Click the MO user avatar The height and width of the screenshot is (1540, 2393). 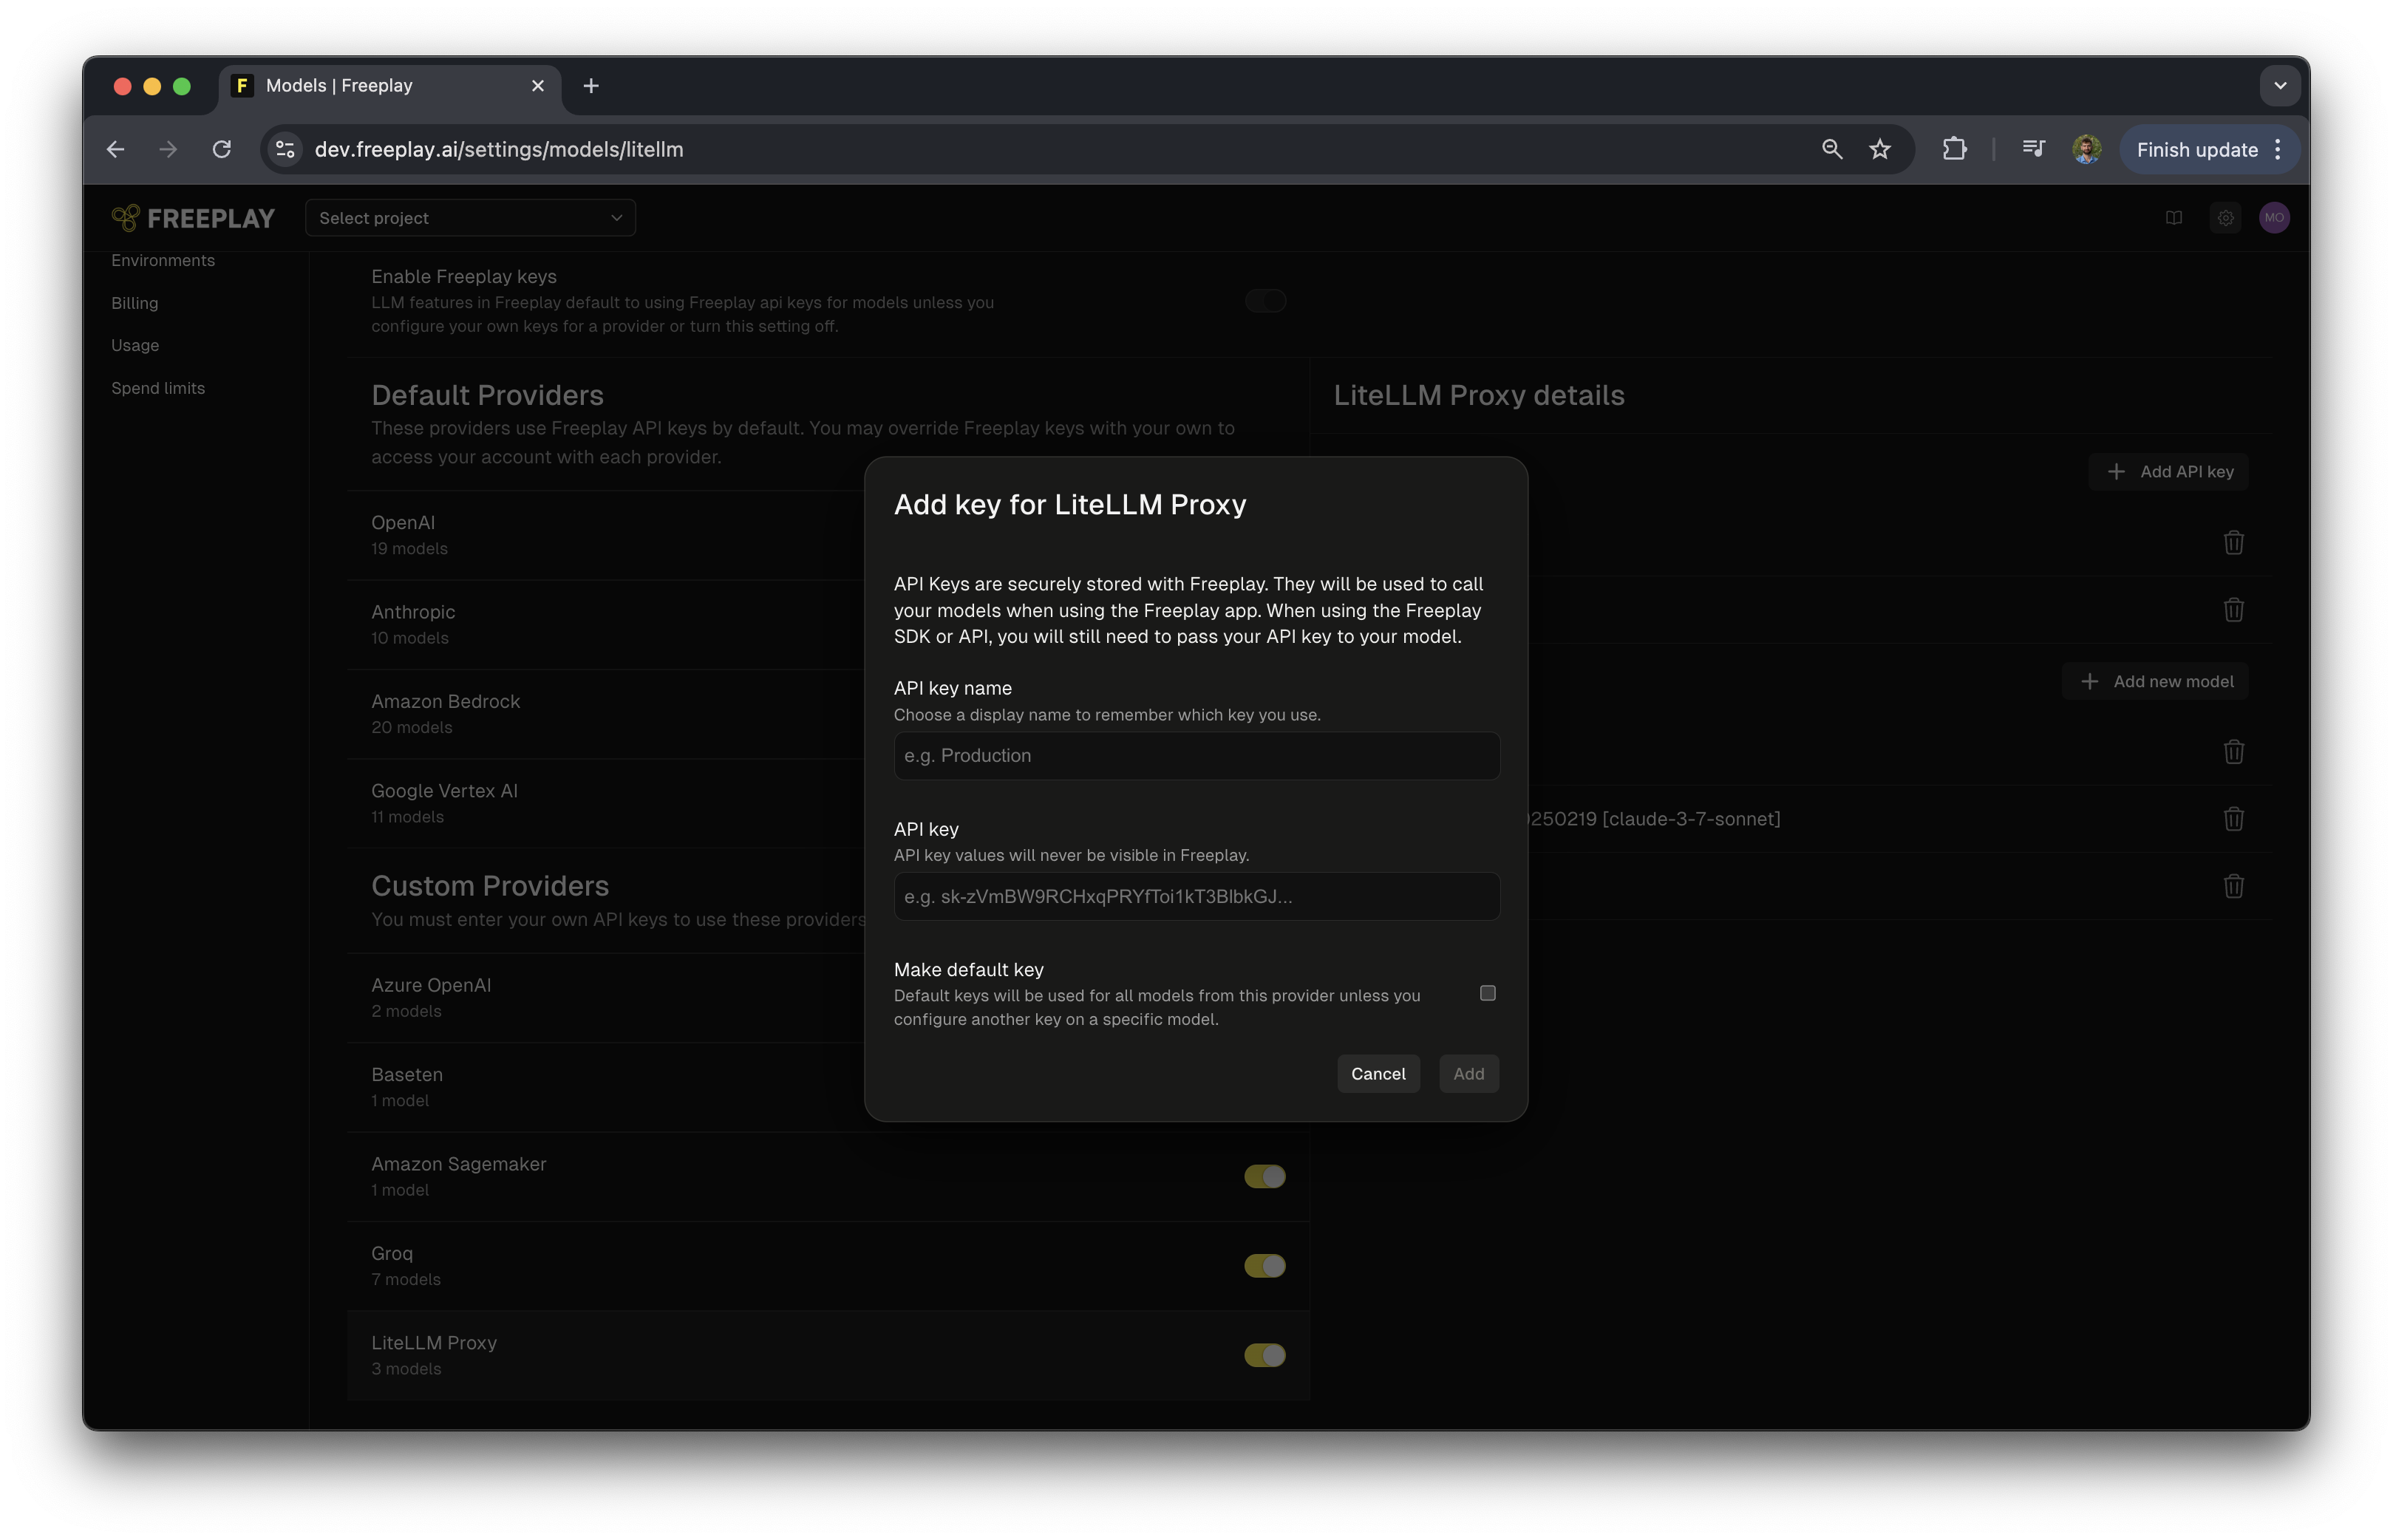2274,218
